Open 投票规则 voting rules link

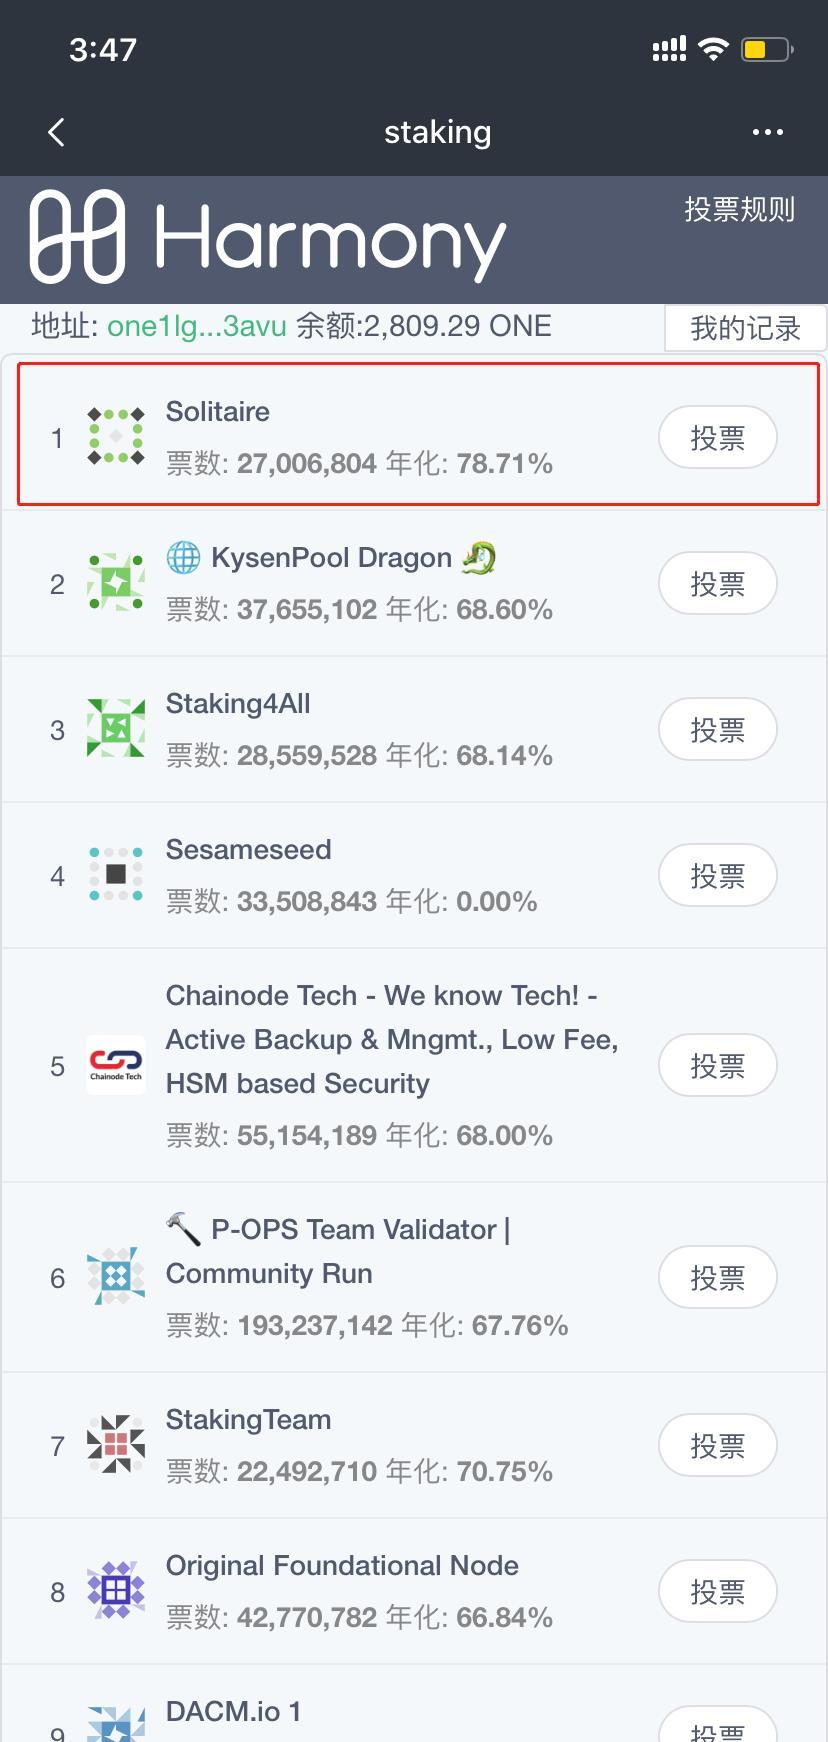(739, 210)
